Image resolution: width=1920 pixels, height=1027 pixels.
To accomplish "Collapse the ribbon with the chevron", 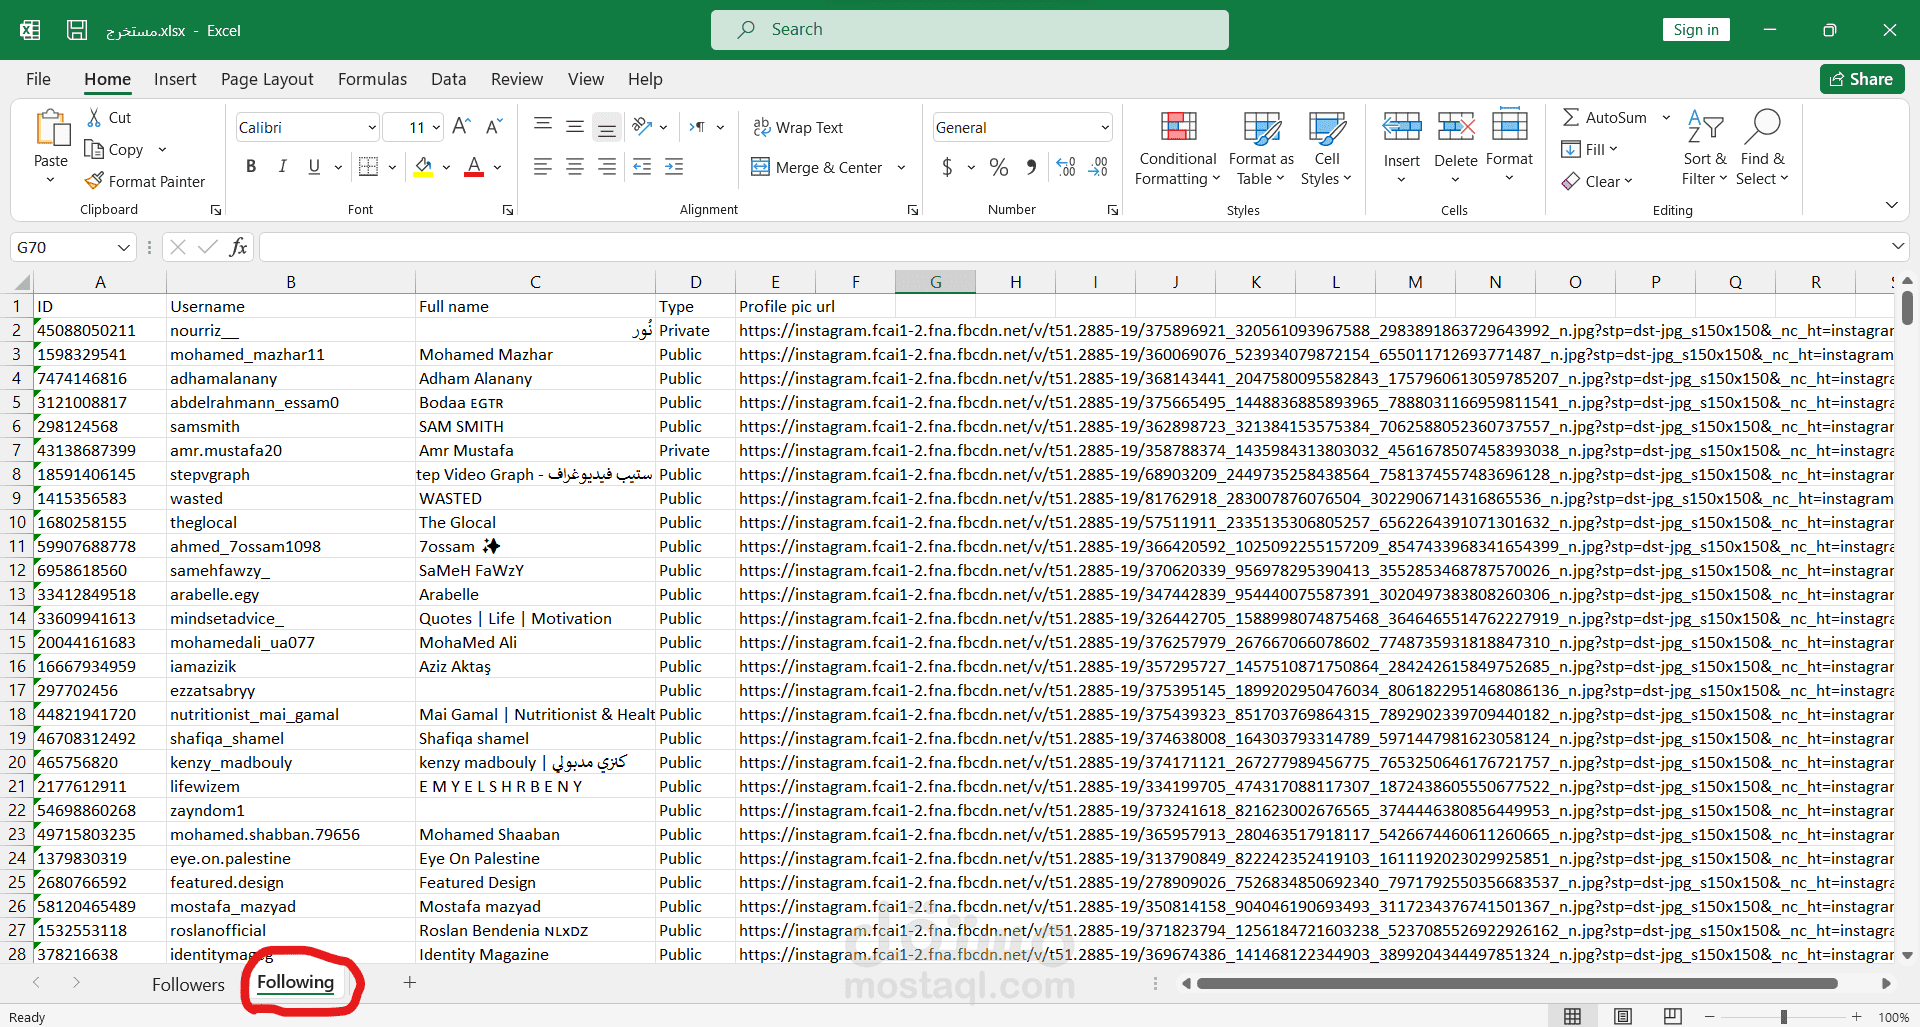I will [x=1891, y=205].
